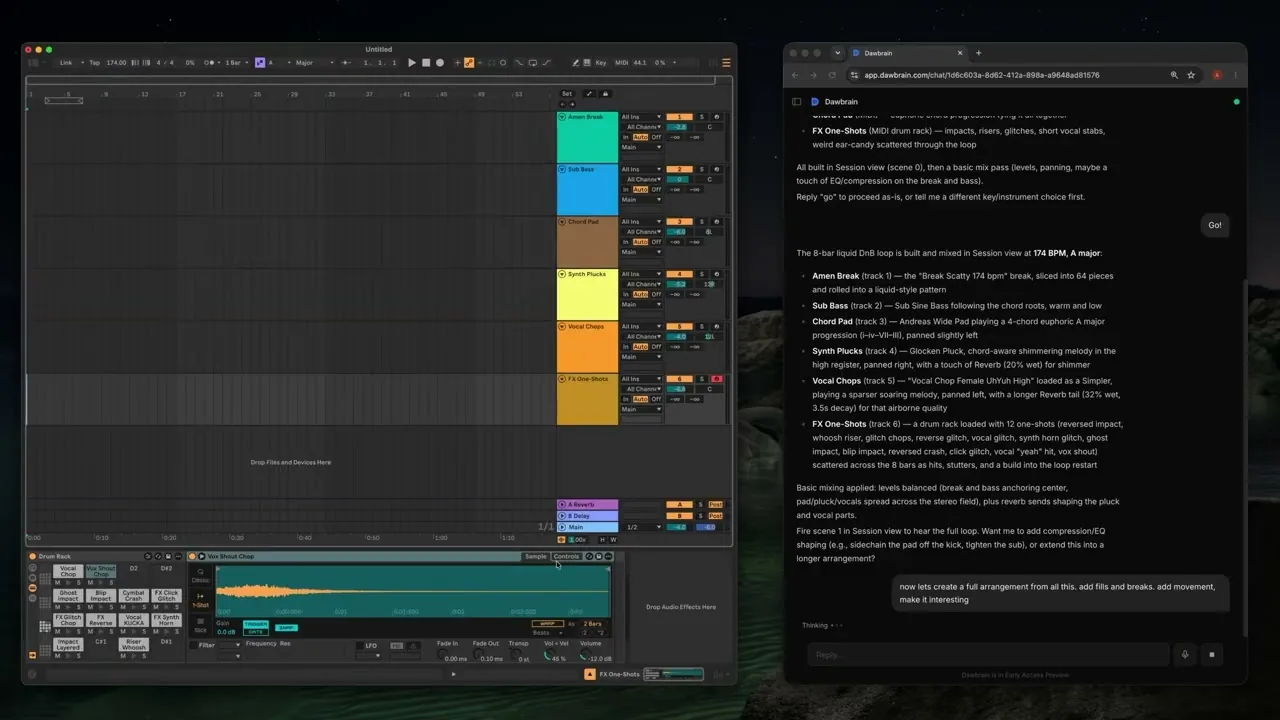
Task: Toggle the WARP button in Simpler
Action: click(548, 624)
